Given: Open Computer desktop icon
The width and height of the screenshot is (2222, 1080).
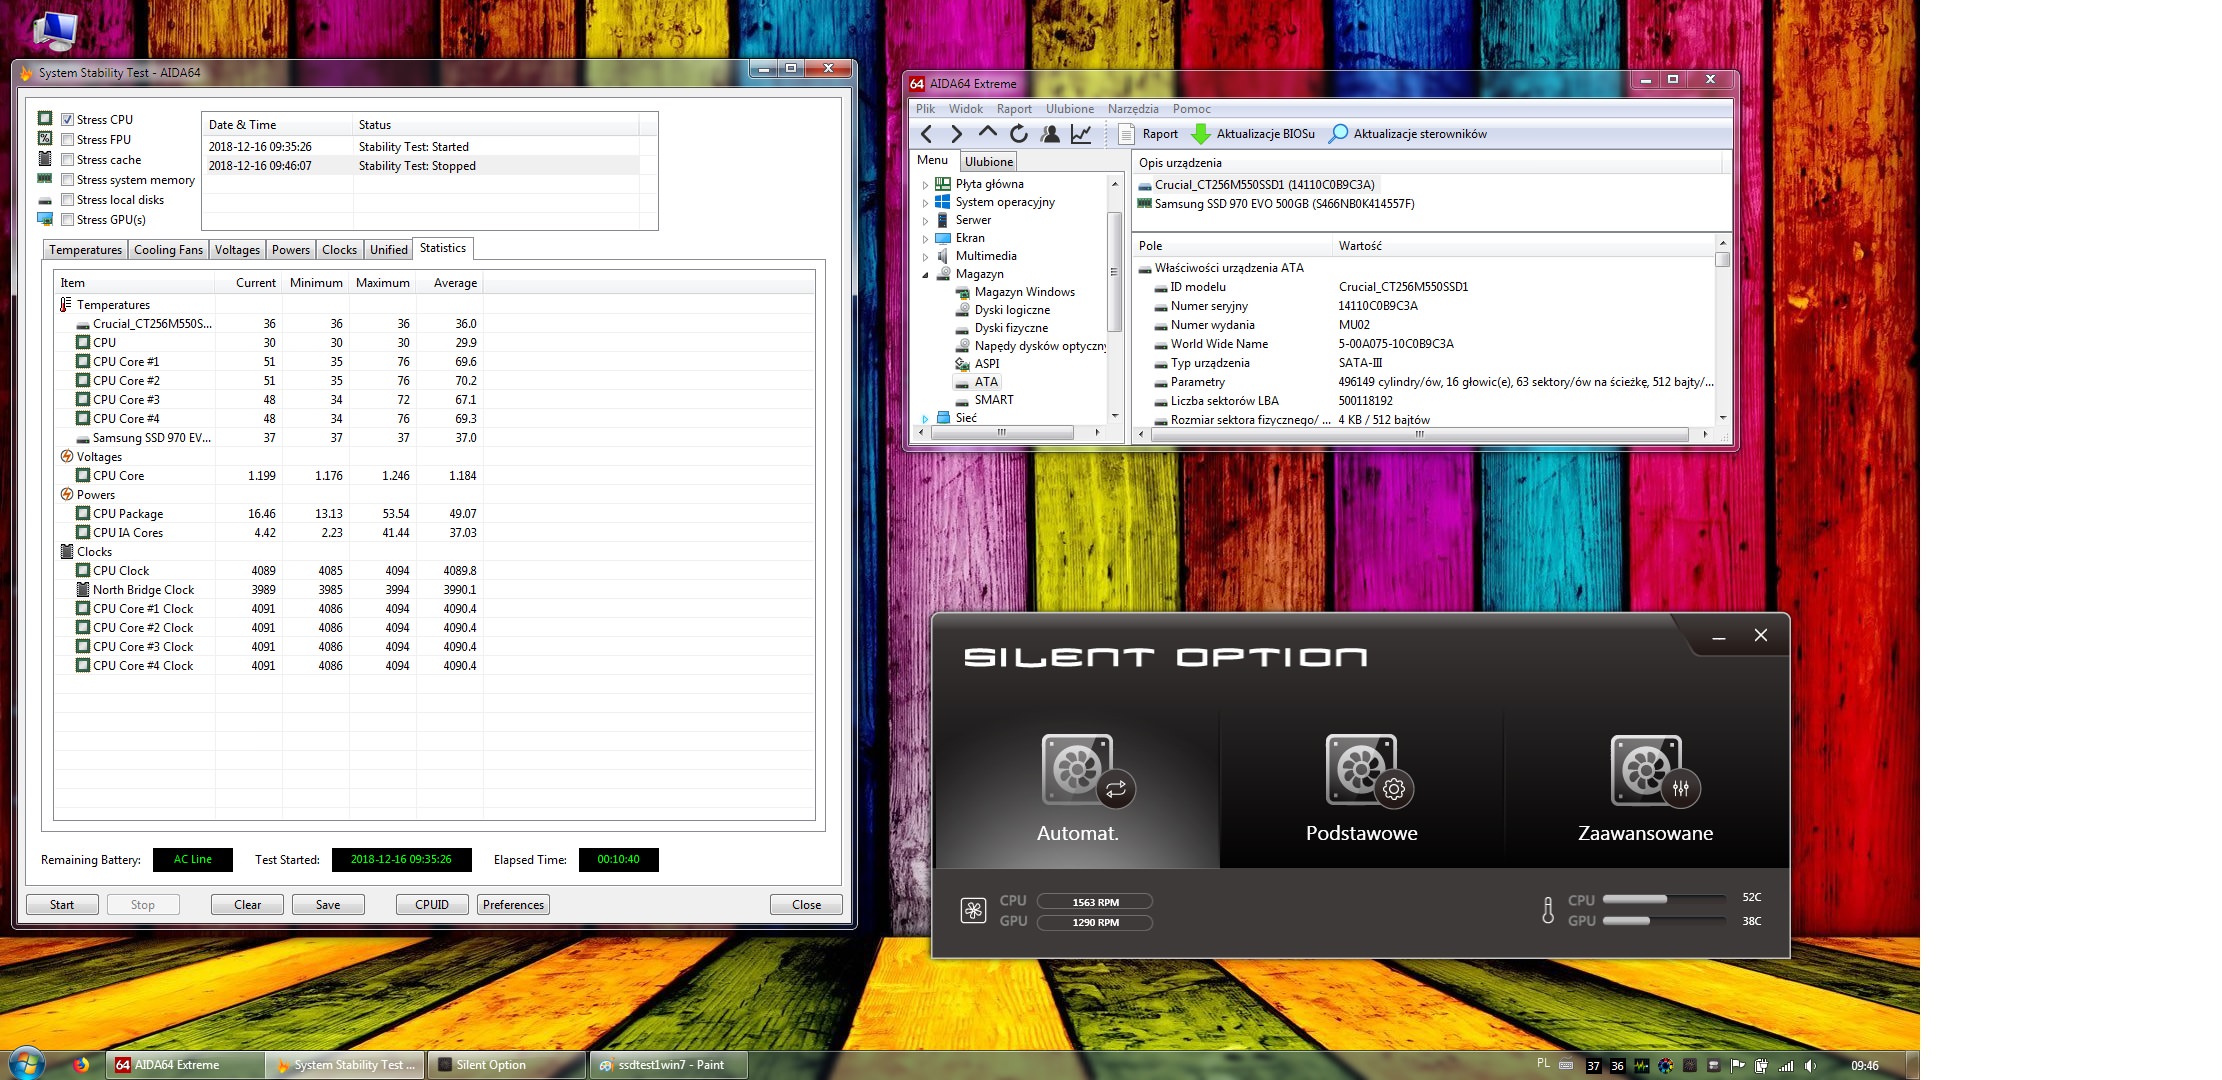Looking at the screenshot, I should [55, 31].
